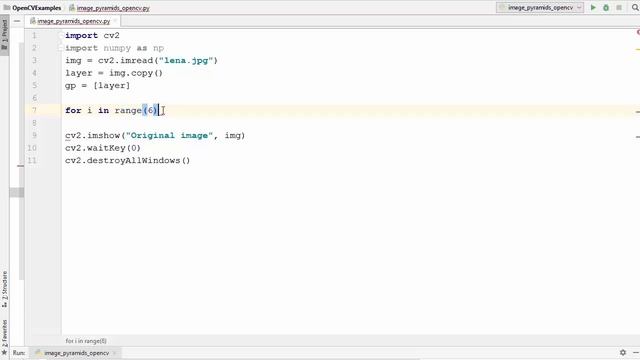The image size is (640, 360).
Task: Close the image_pyramids_opencv Run panel tab
Action: 115,353
